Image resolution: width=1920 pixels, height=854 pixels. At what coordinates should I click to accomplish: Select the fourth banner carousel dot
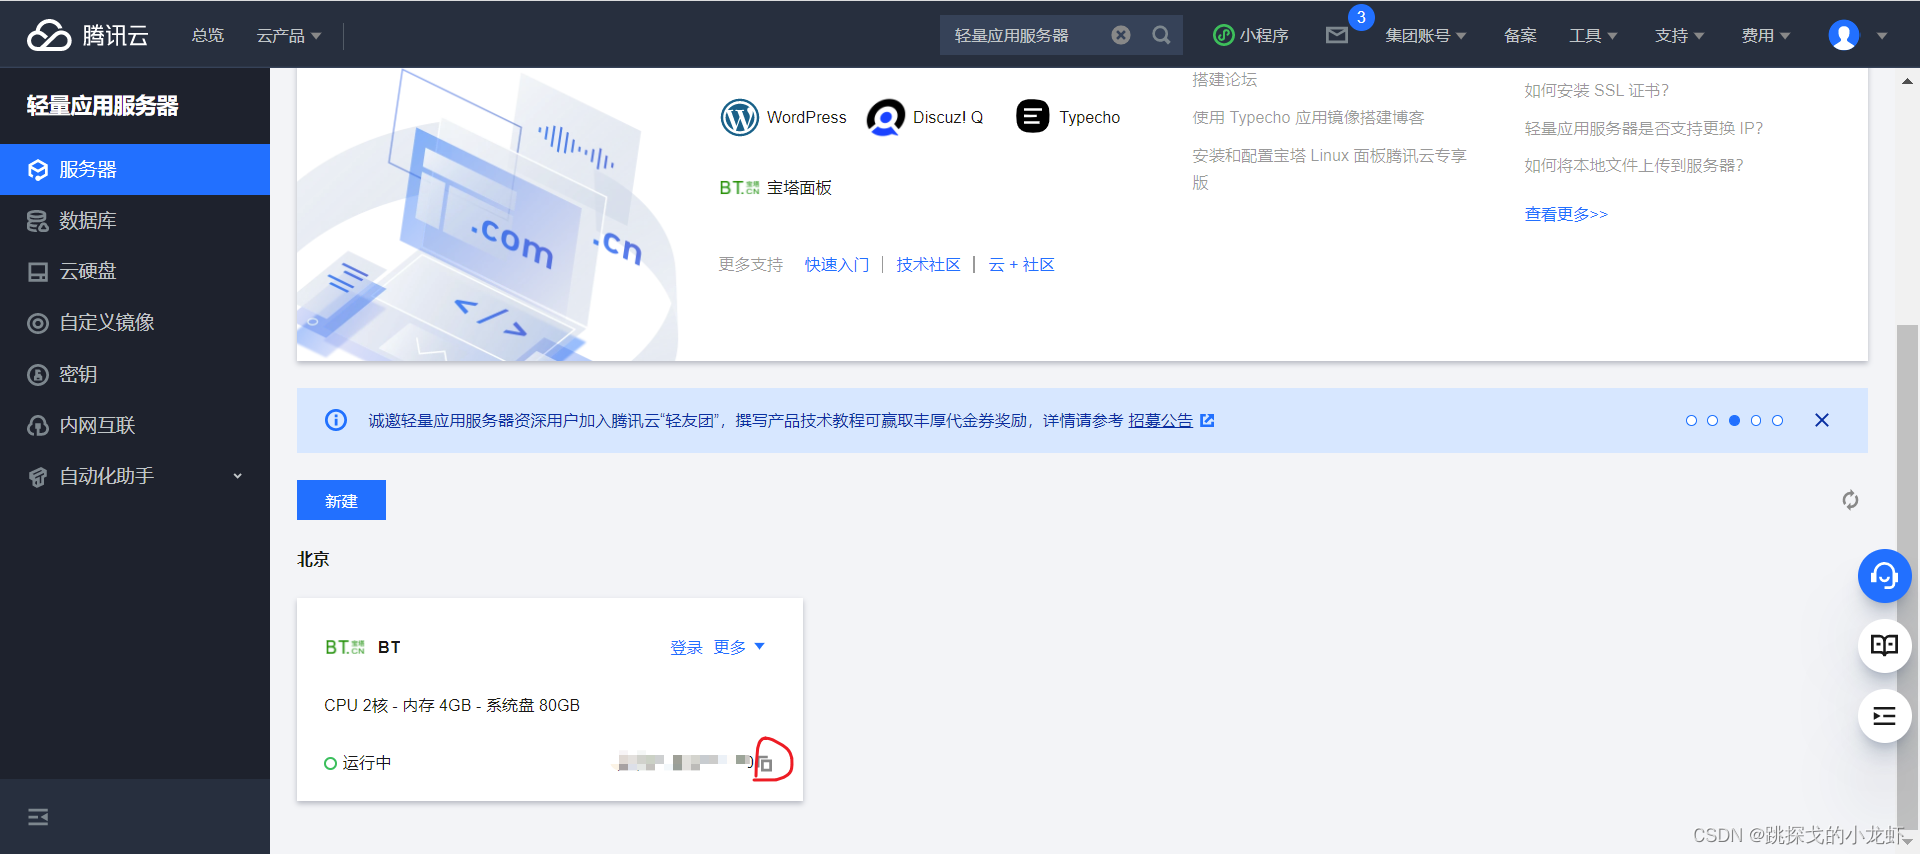[1755, 420]
